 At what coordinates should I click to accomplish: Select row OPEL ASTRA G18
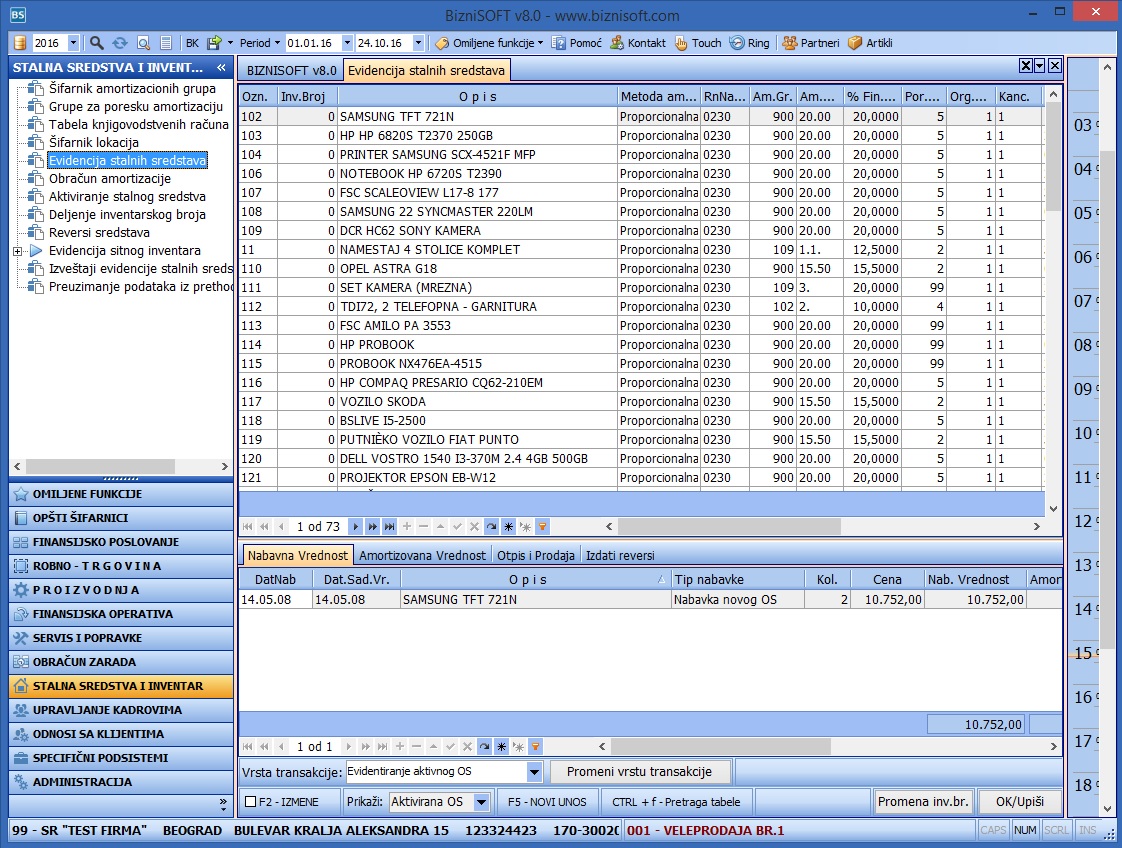(640, 268)
